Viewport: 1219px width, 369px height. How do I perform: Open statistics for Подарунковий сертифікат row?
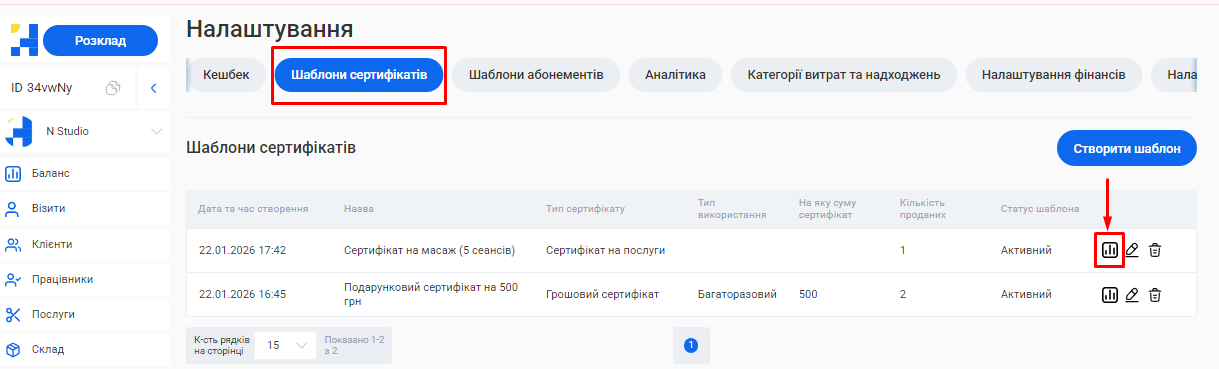click(x=1109, y=295)
